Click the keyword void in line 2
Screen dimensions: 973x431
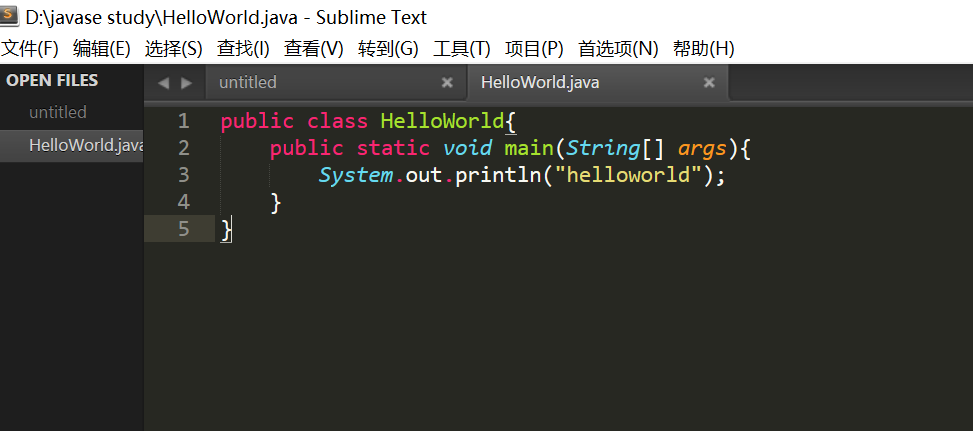tap(467, 148)
